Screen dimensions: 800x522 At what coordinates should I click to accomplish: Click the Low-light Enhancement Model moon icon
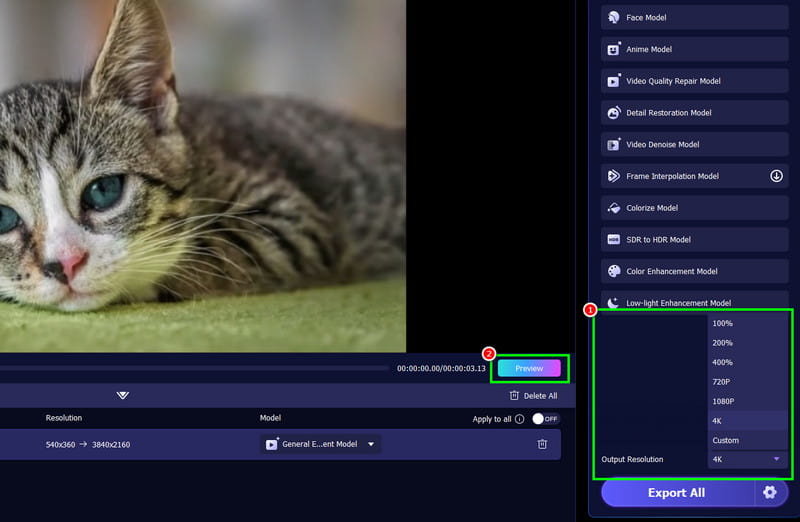tap(613, 303)
